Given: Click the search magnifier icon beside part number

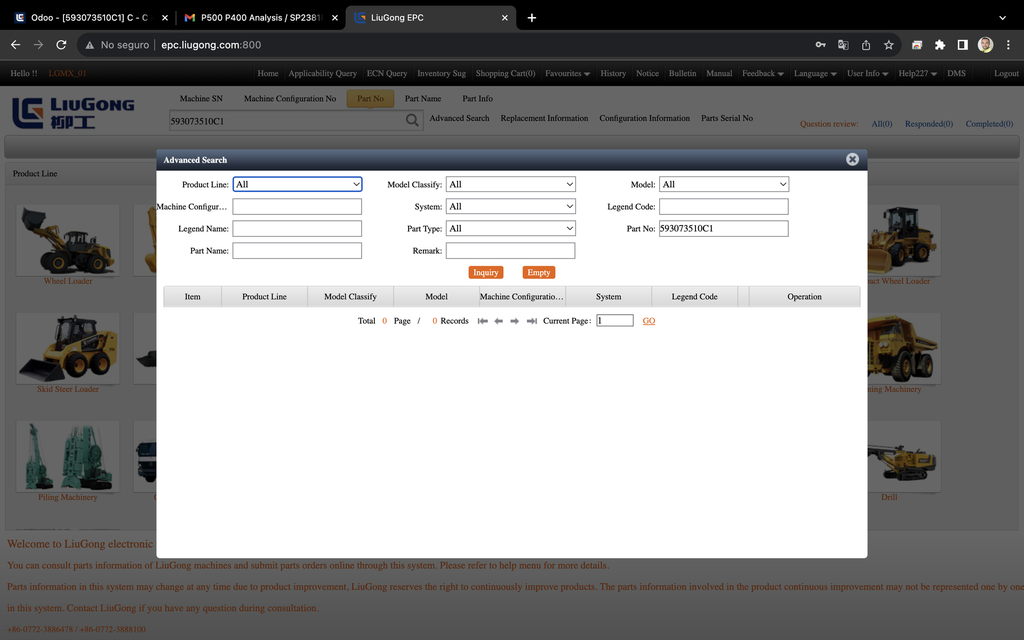Looking at the screenshot, I should pyautogui.click(x=412, y=121).
